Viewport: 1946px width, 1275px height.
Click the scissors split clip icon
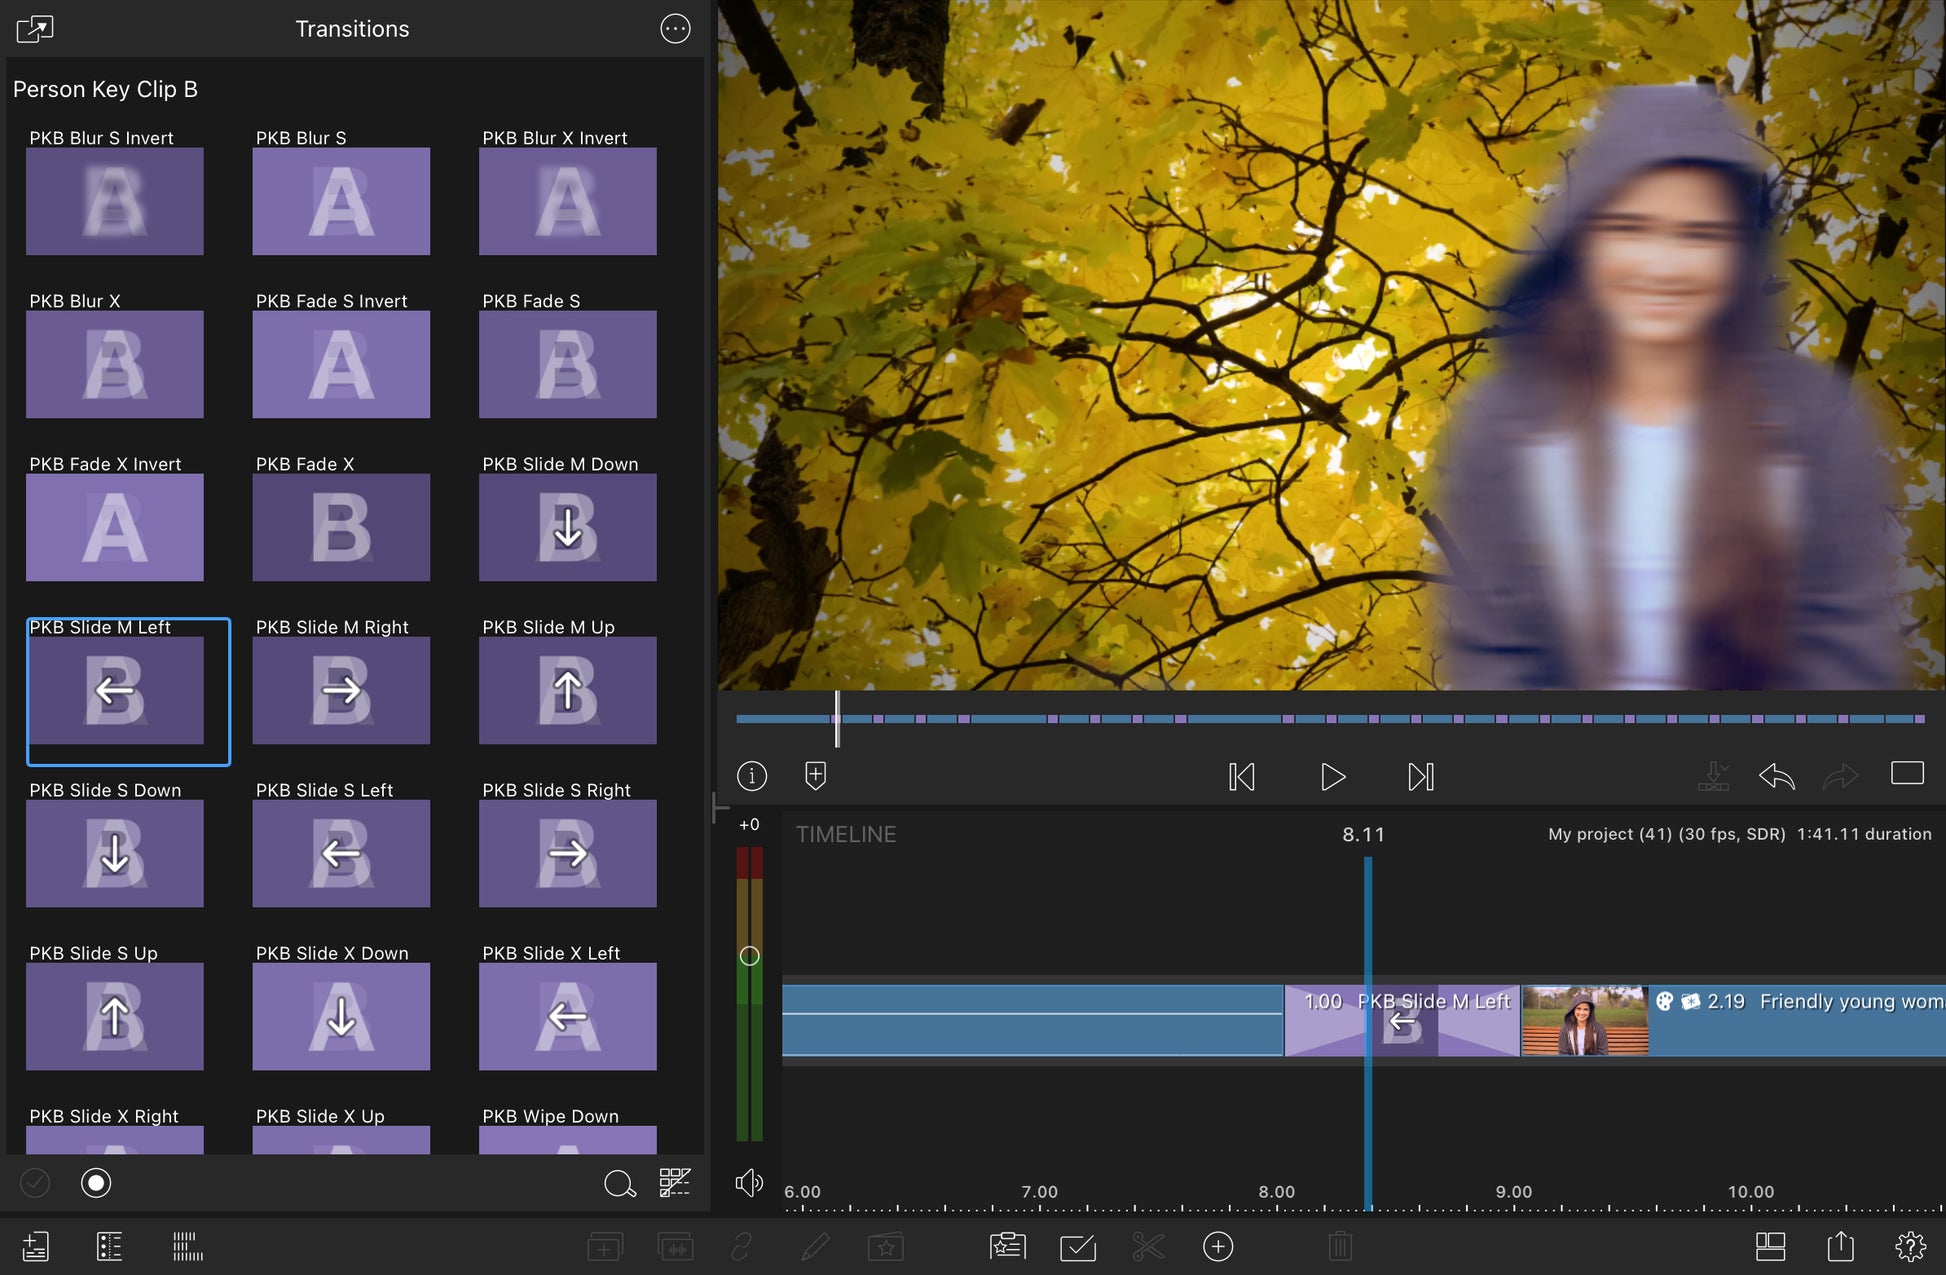[1148, 1246]
